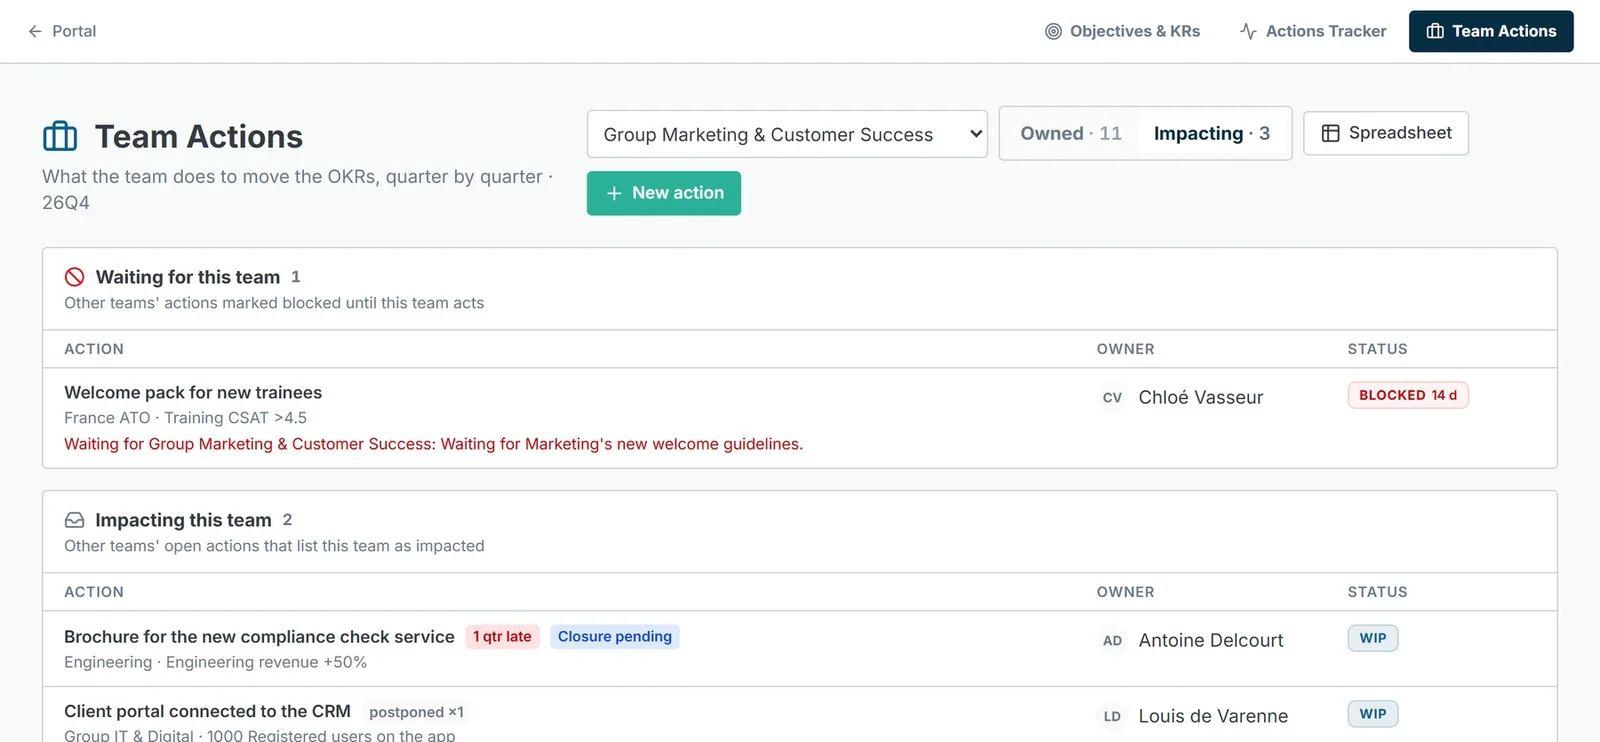Open Client portal connected to the CRM action
1600x742 pixels.
(207, 711)
